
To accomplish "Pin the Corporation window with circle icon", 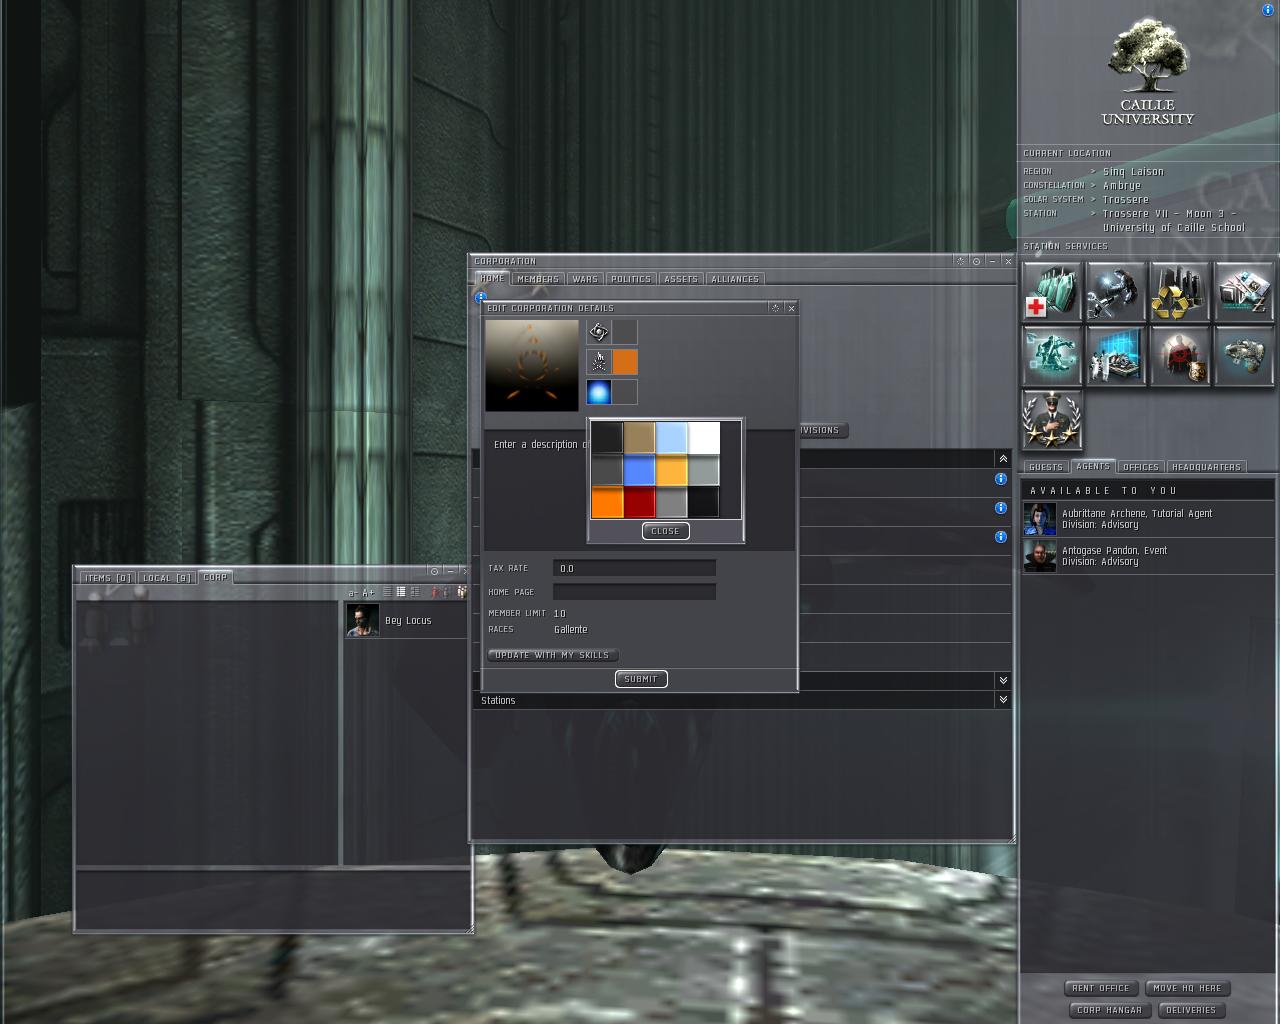I will pos(976,261).
